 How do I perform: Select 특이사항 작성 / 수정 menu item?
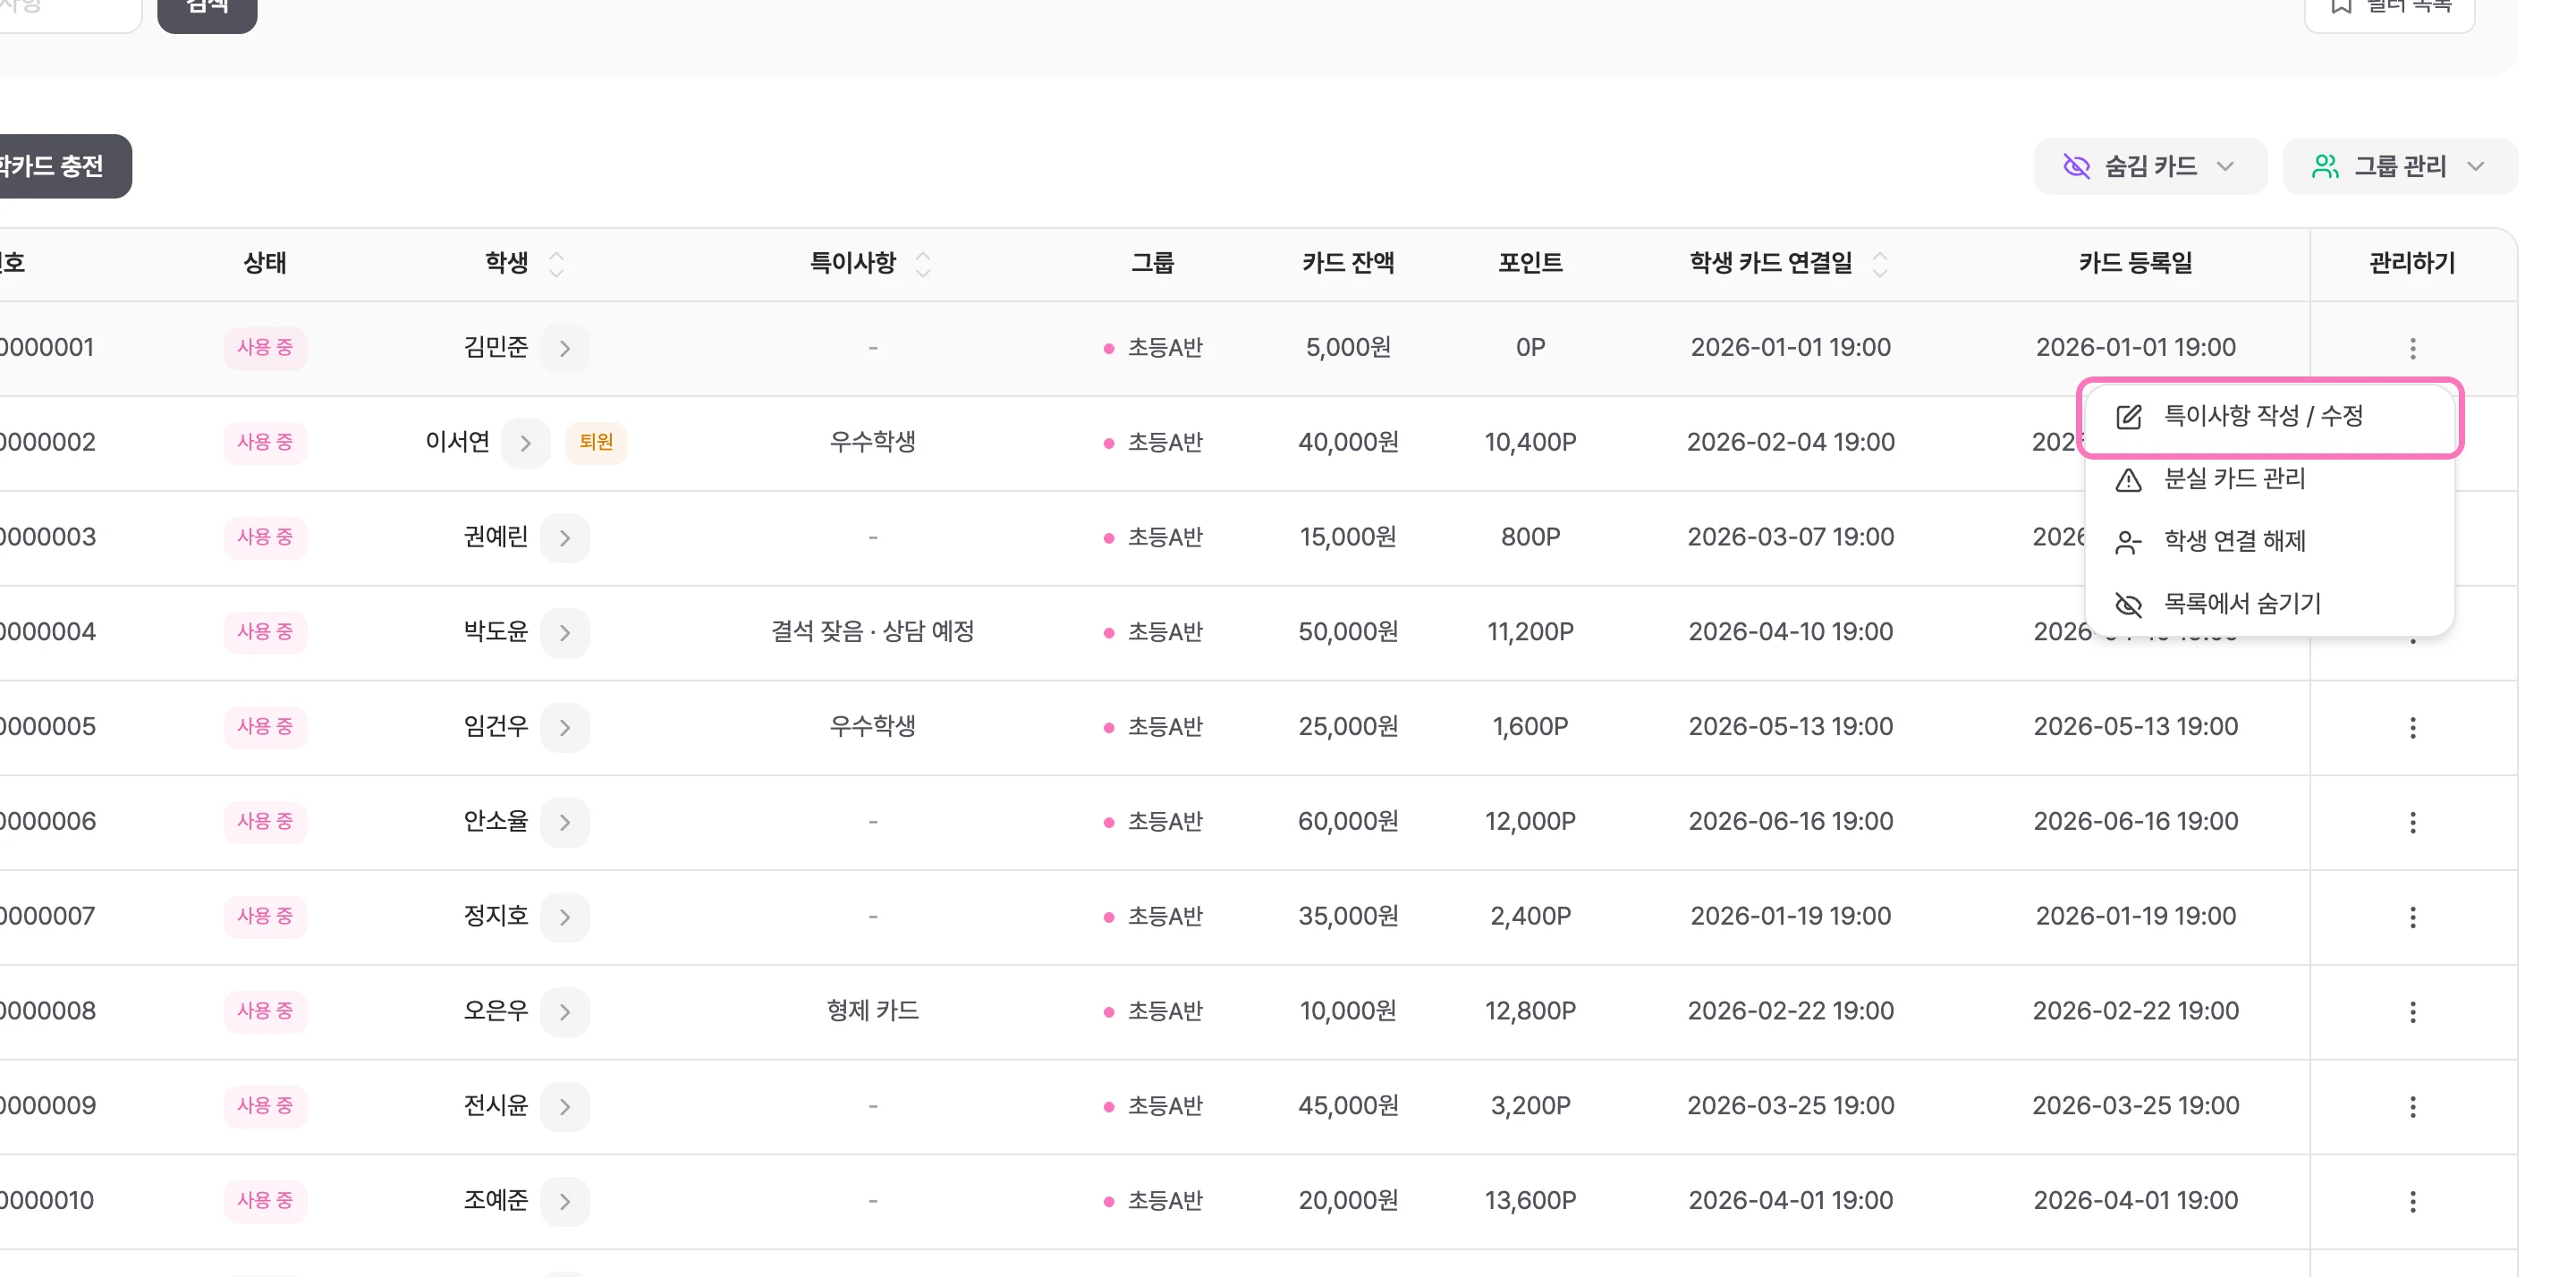coord(2270,416)
